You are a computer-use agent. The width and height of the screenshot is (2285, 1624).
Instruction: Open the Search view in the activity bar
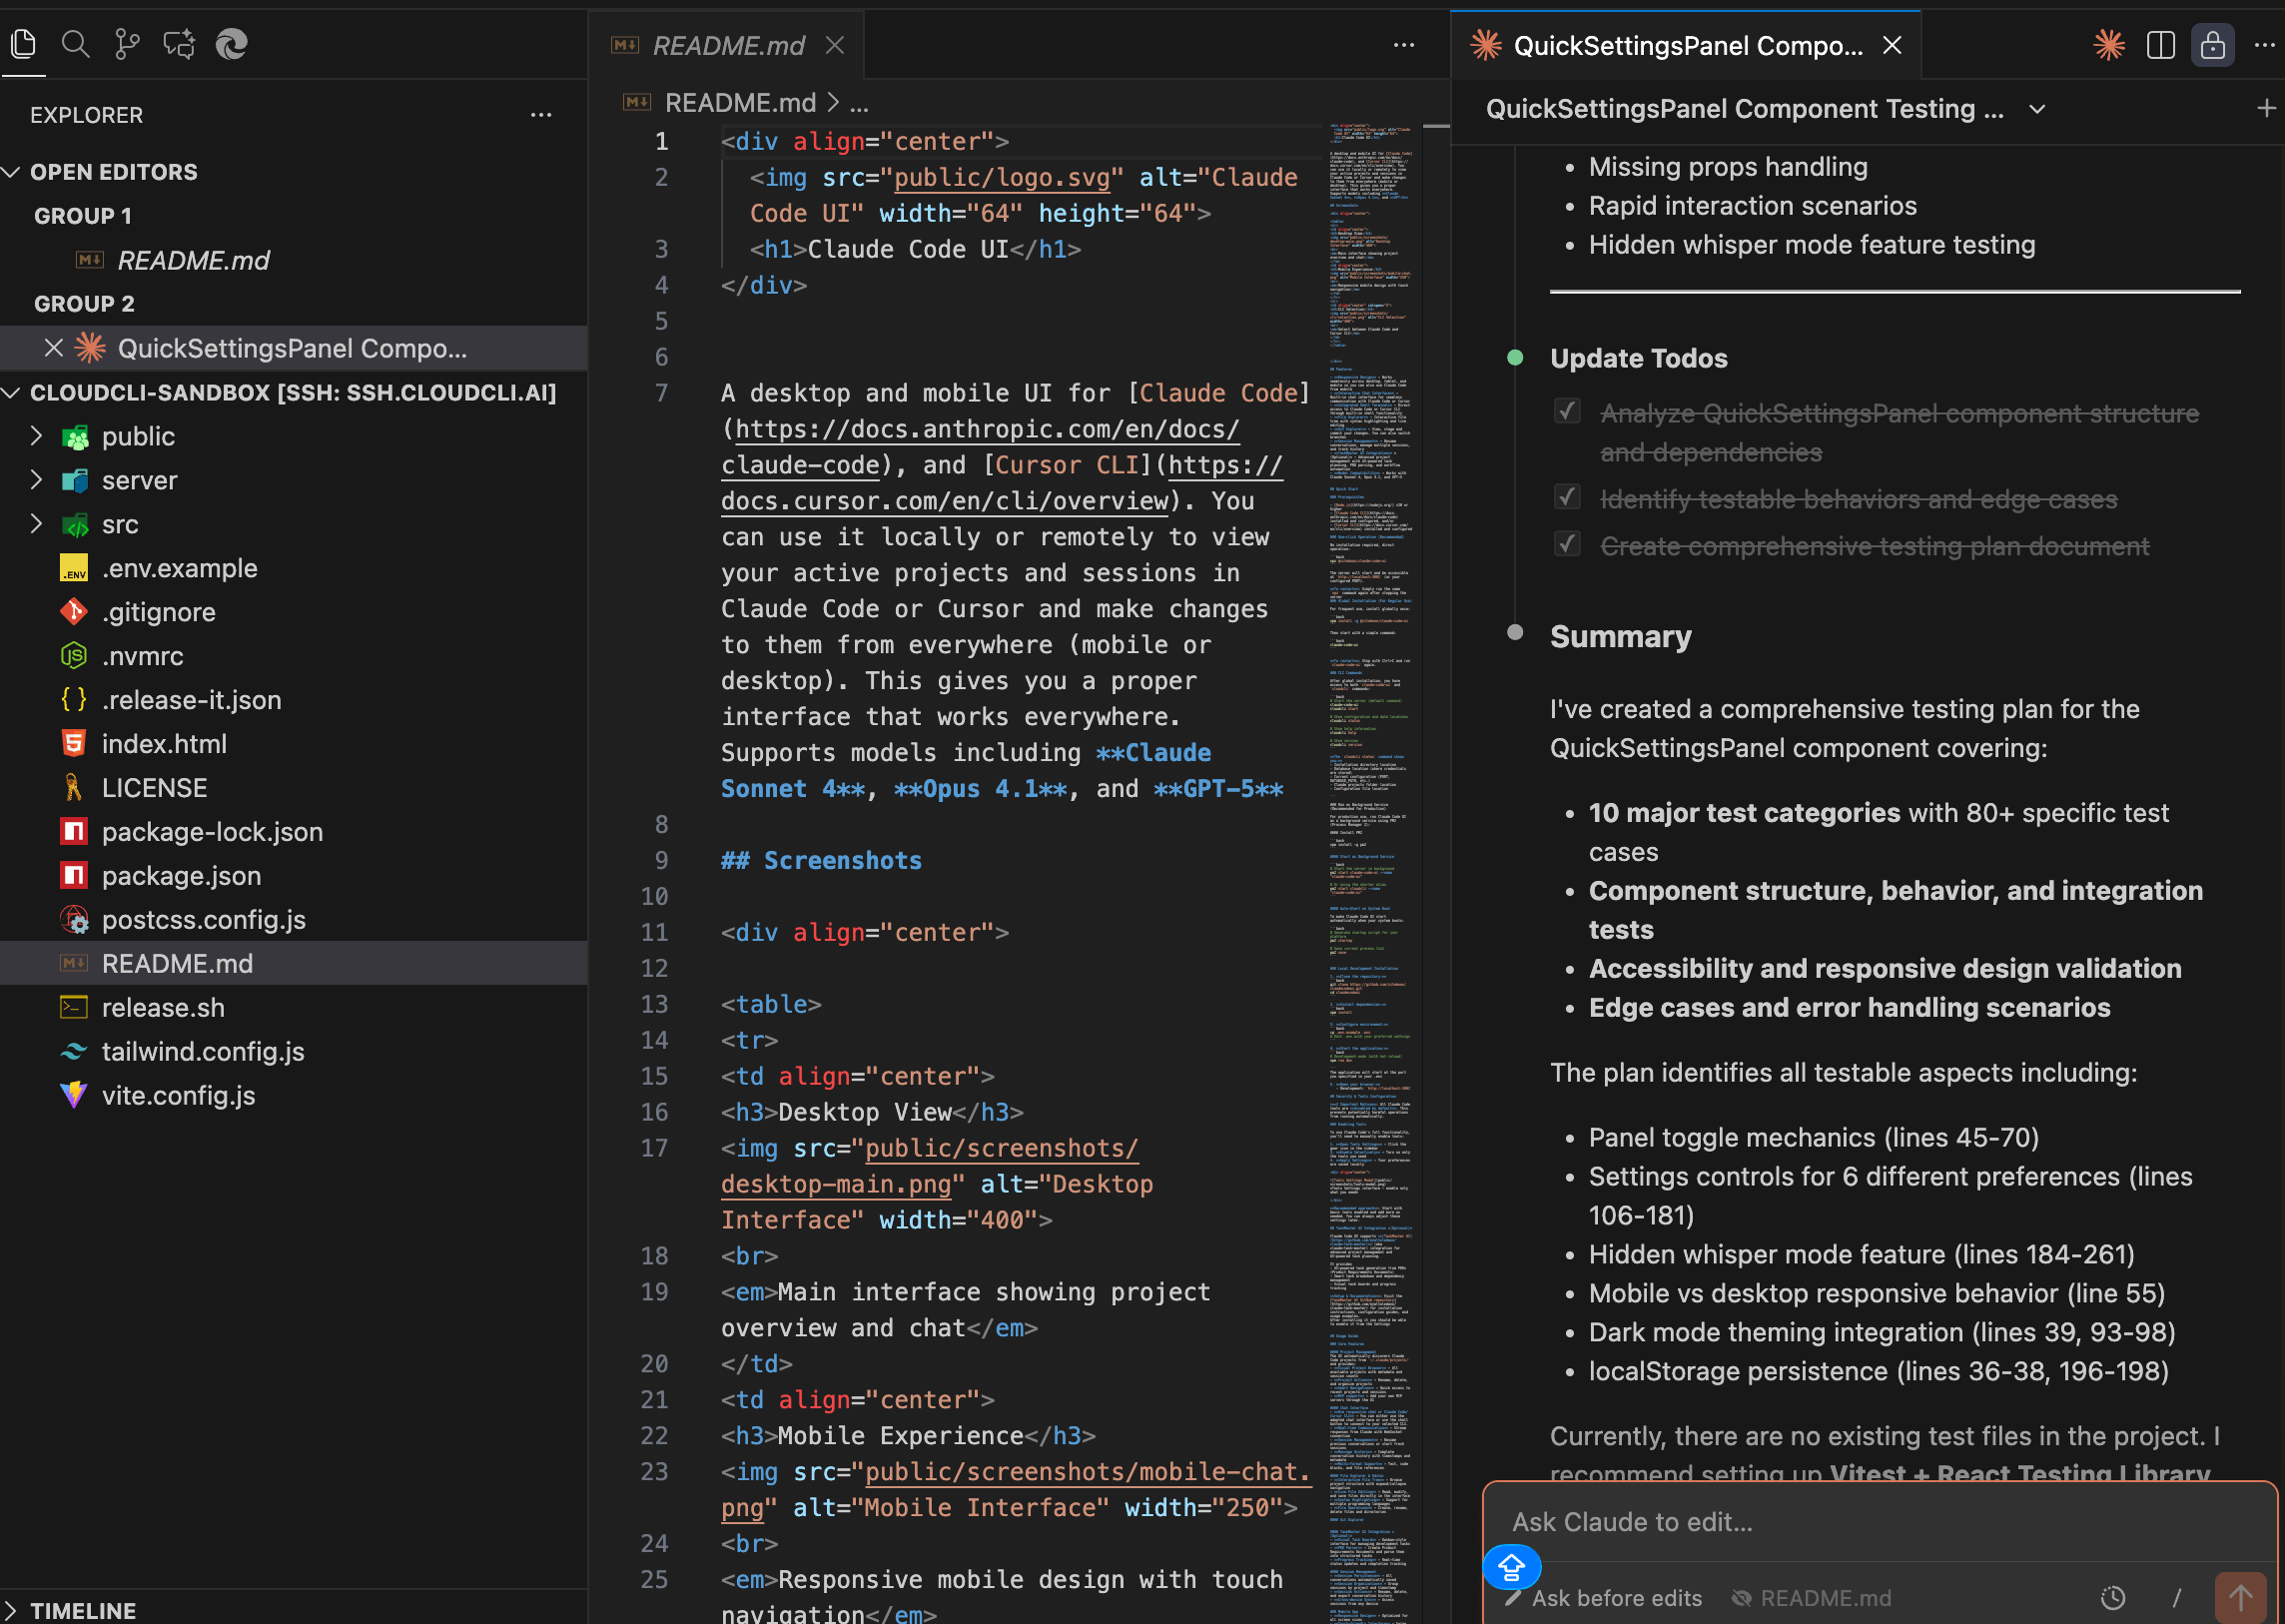click(75, 44)
